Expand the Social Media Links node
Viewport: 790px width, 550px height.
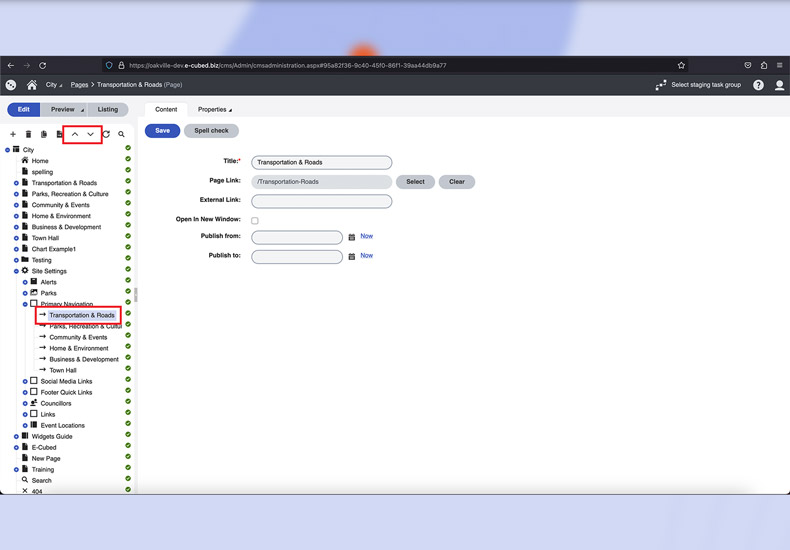25,381
